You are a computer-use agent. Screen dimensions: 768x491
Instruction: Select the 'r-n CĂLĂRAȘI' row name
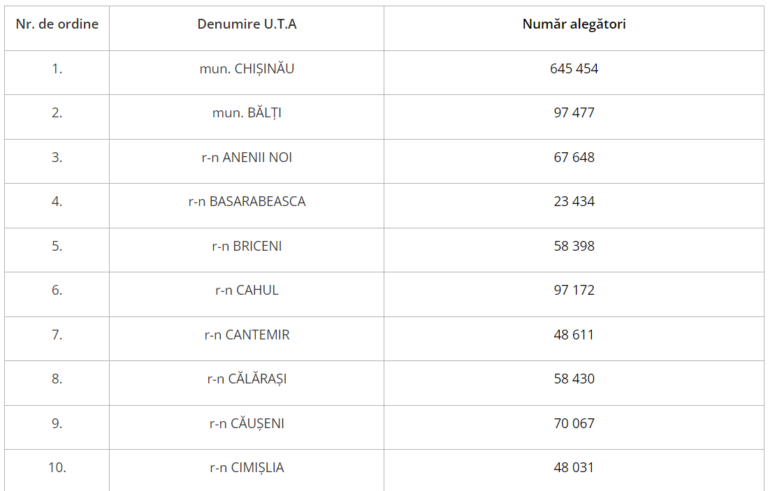coord(247,379)
